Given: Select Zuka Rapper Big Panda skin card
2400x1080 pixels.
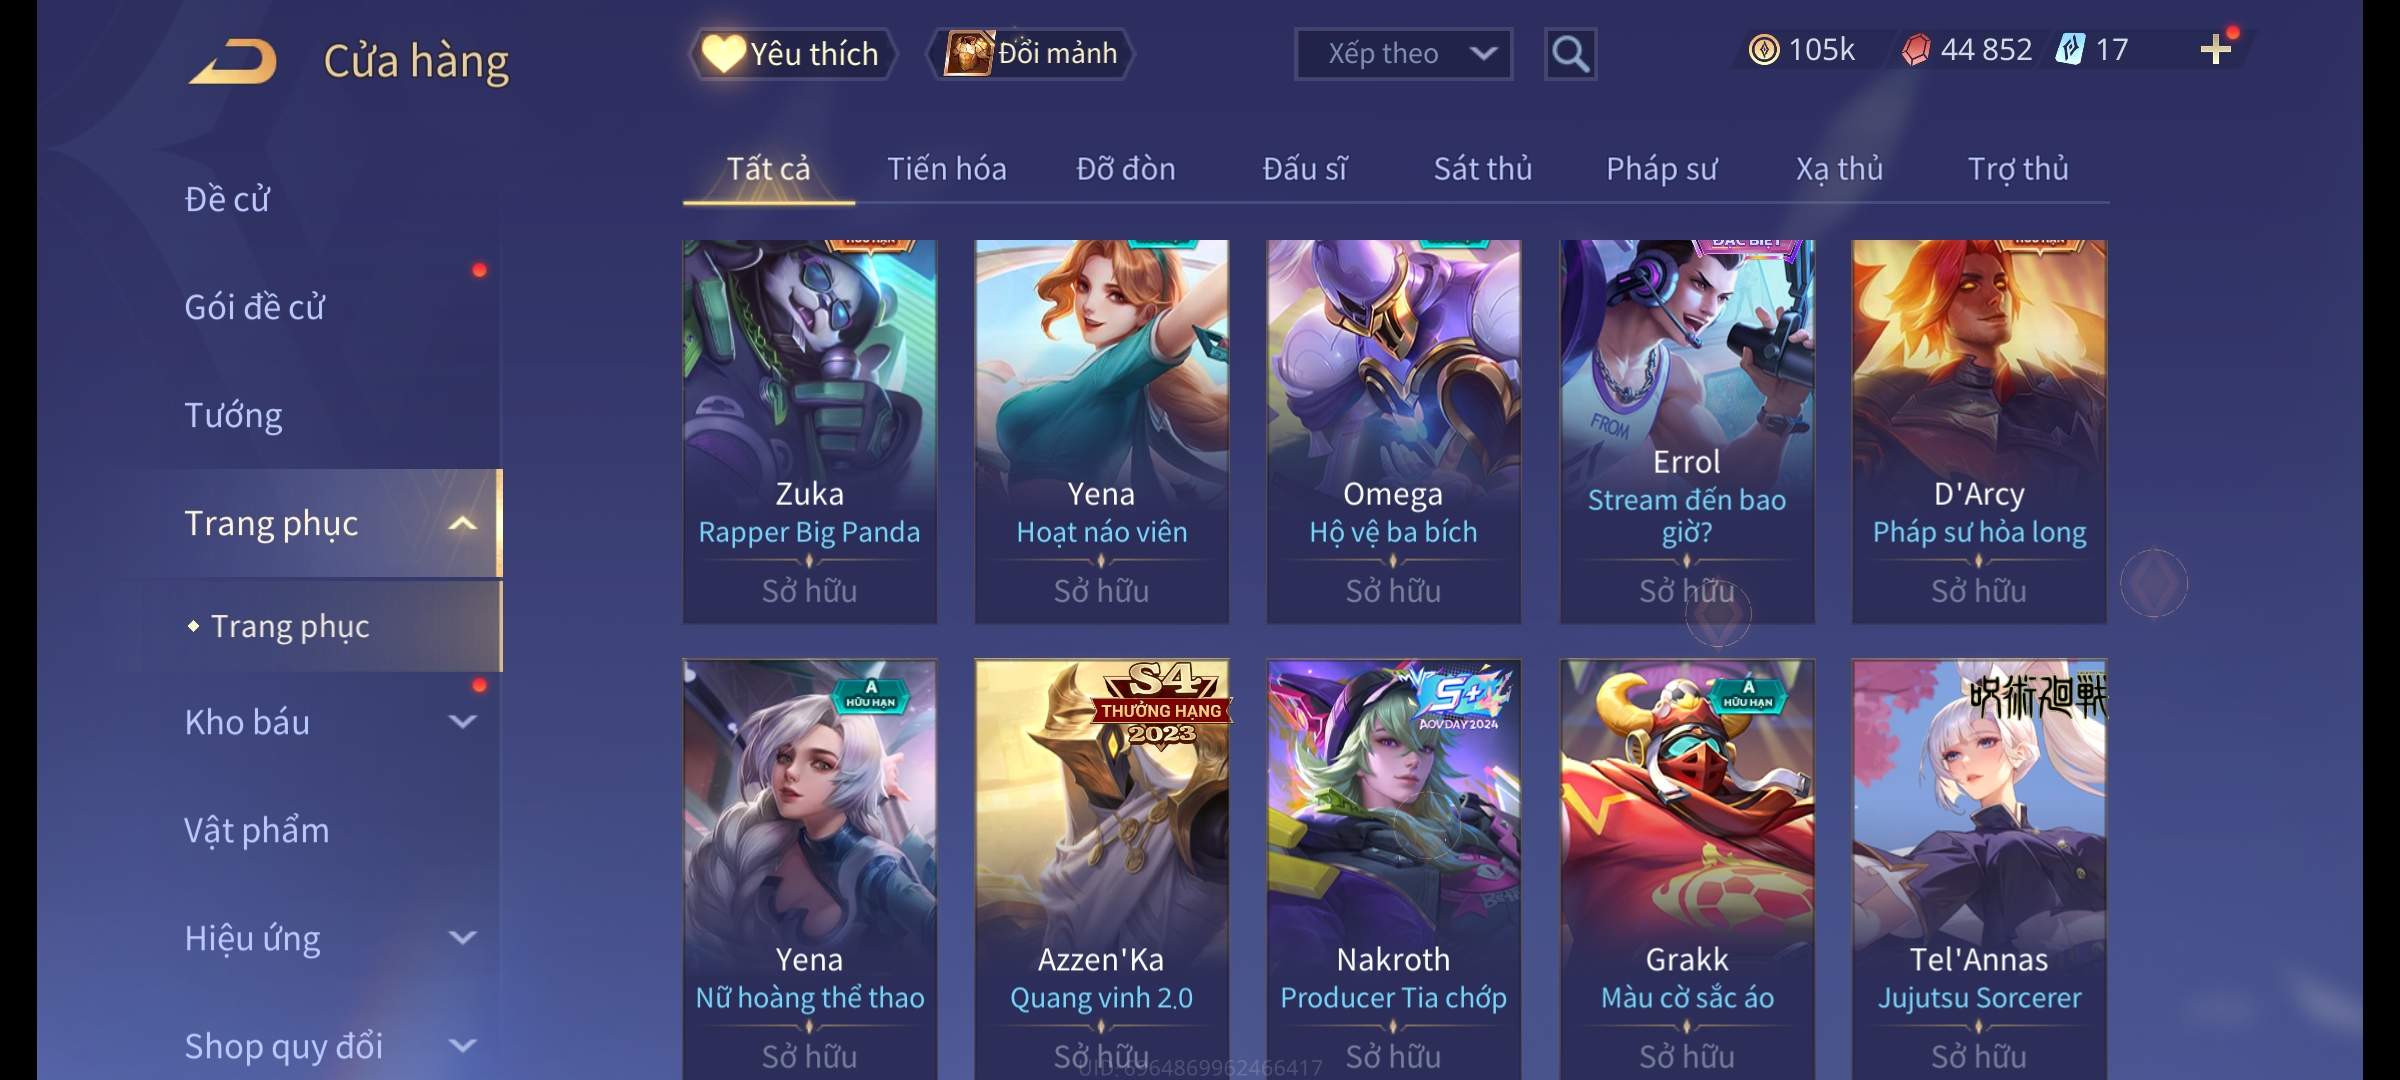Looking at the screenshot, I should tap(810, 431).
